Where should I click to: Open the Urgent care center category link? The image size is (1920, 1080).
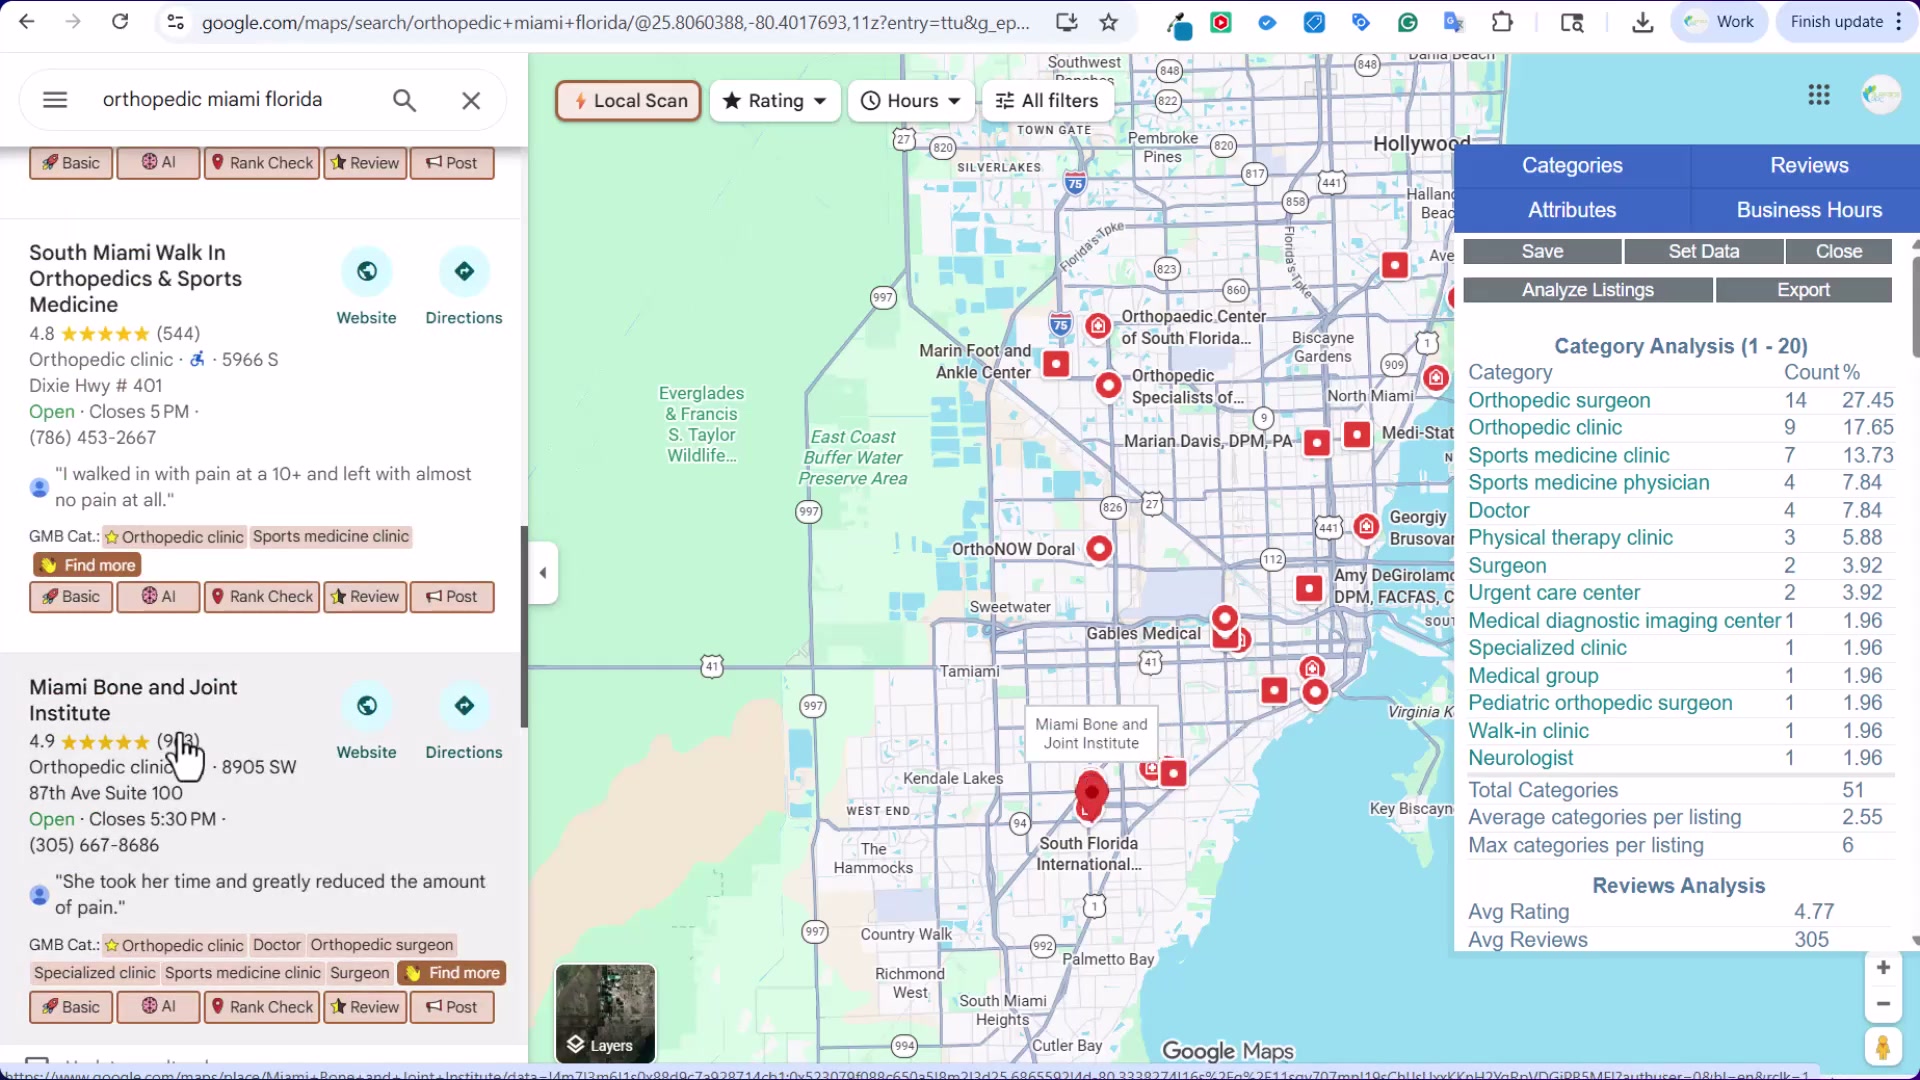pos(1554,593)
